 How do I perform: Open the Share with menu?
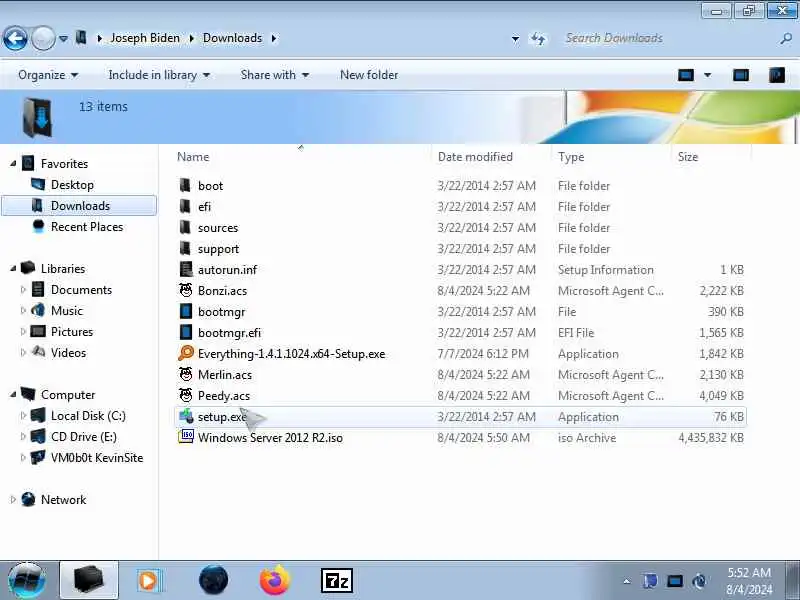coord(274,75)
